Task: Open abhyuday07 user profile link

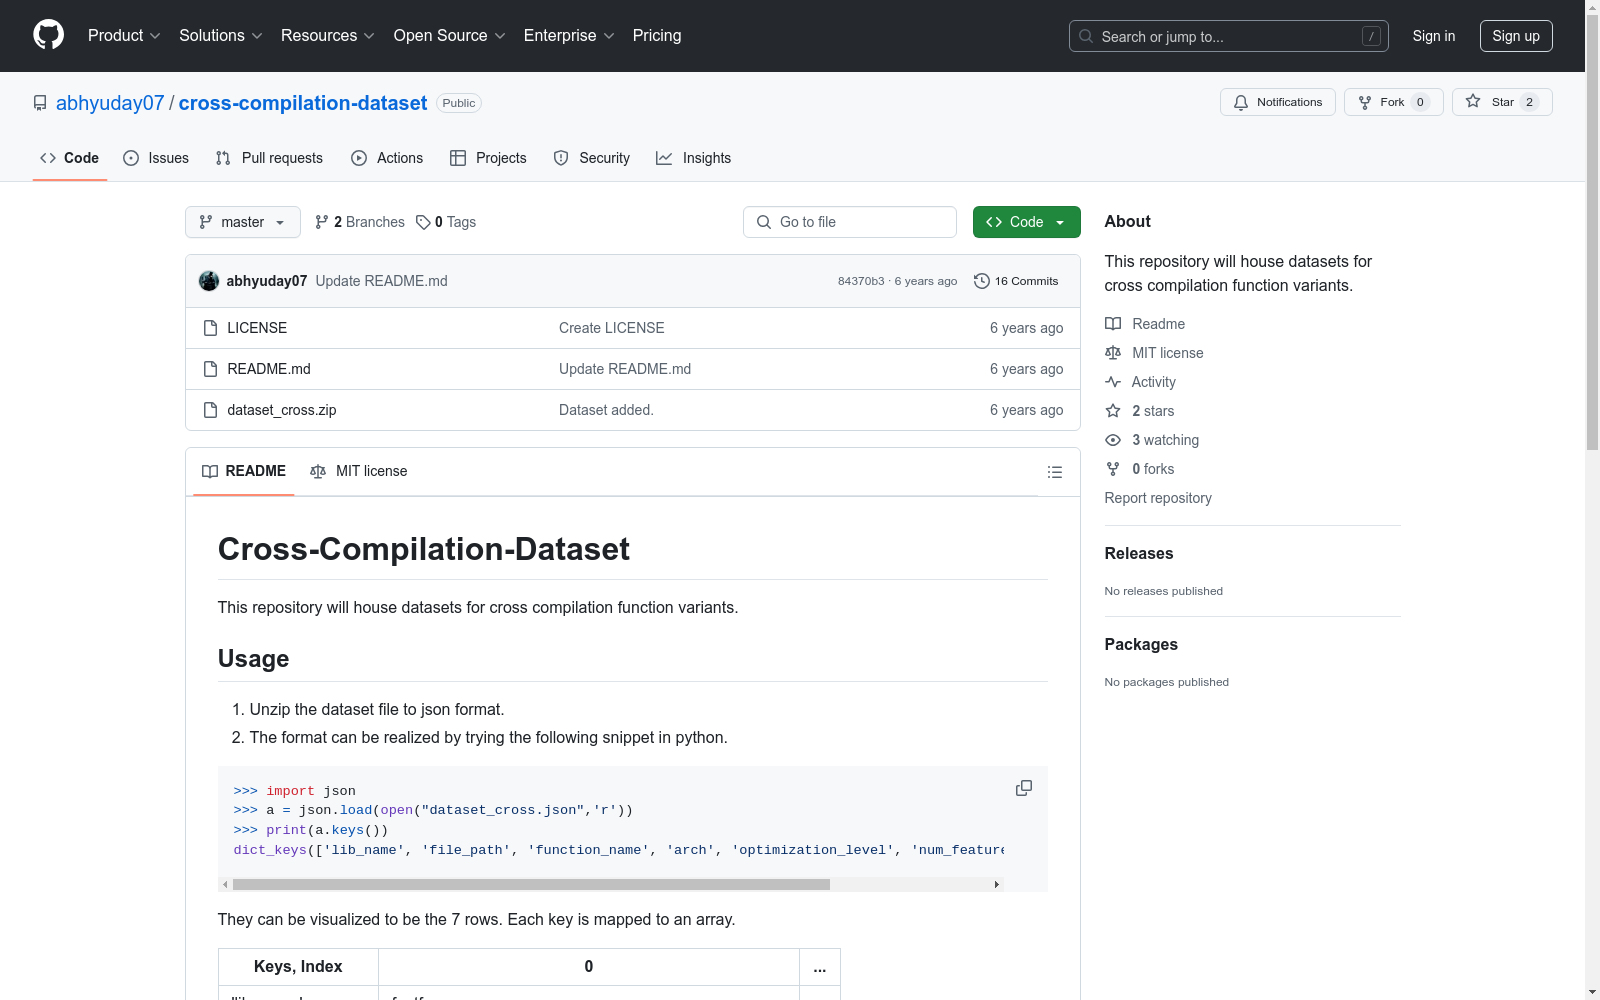Action: coord(110,103)
